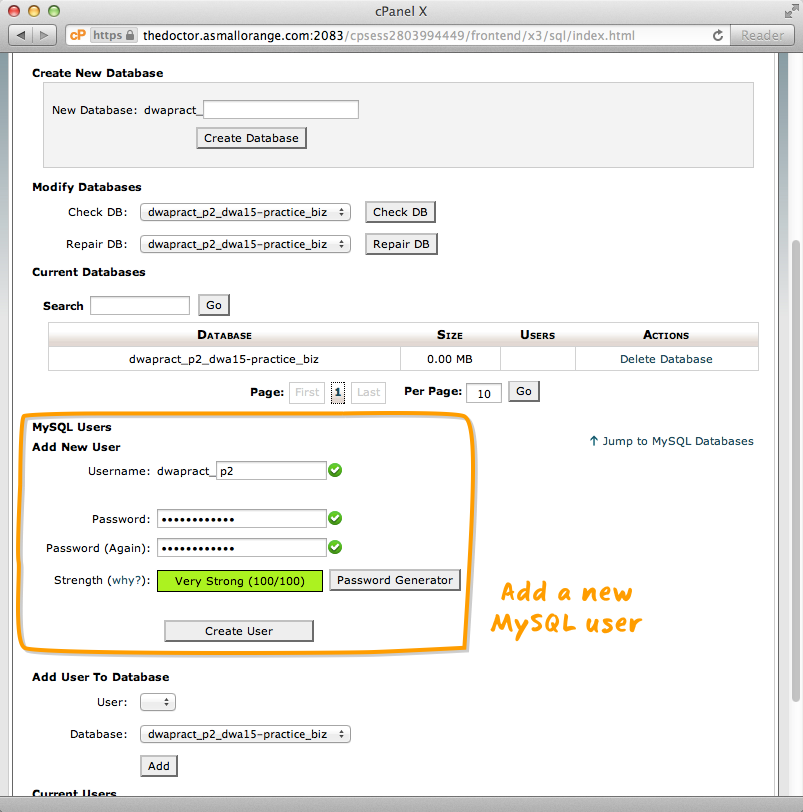This screenshot has width=803, height=812.
Task: Click the Delete Database link
Action: 666,359
